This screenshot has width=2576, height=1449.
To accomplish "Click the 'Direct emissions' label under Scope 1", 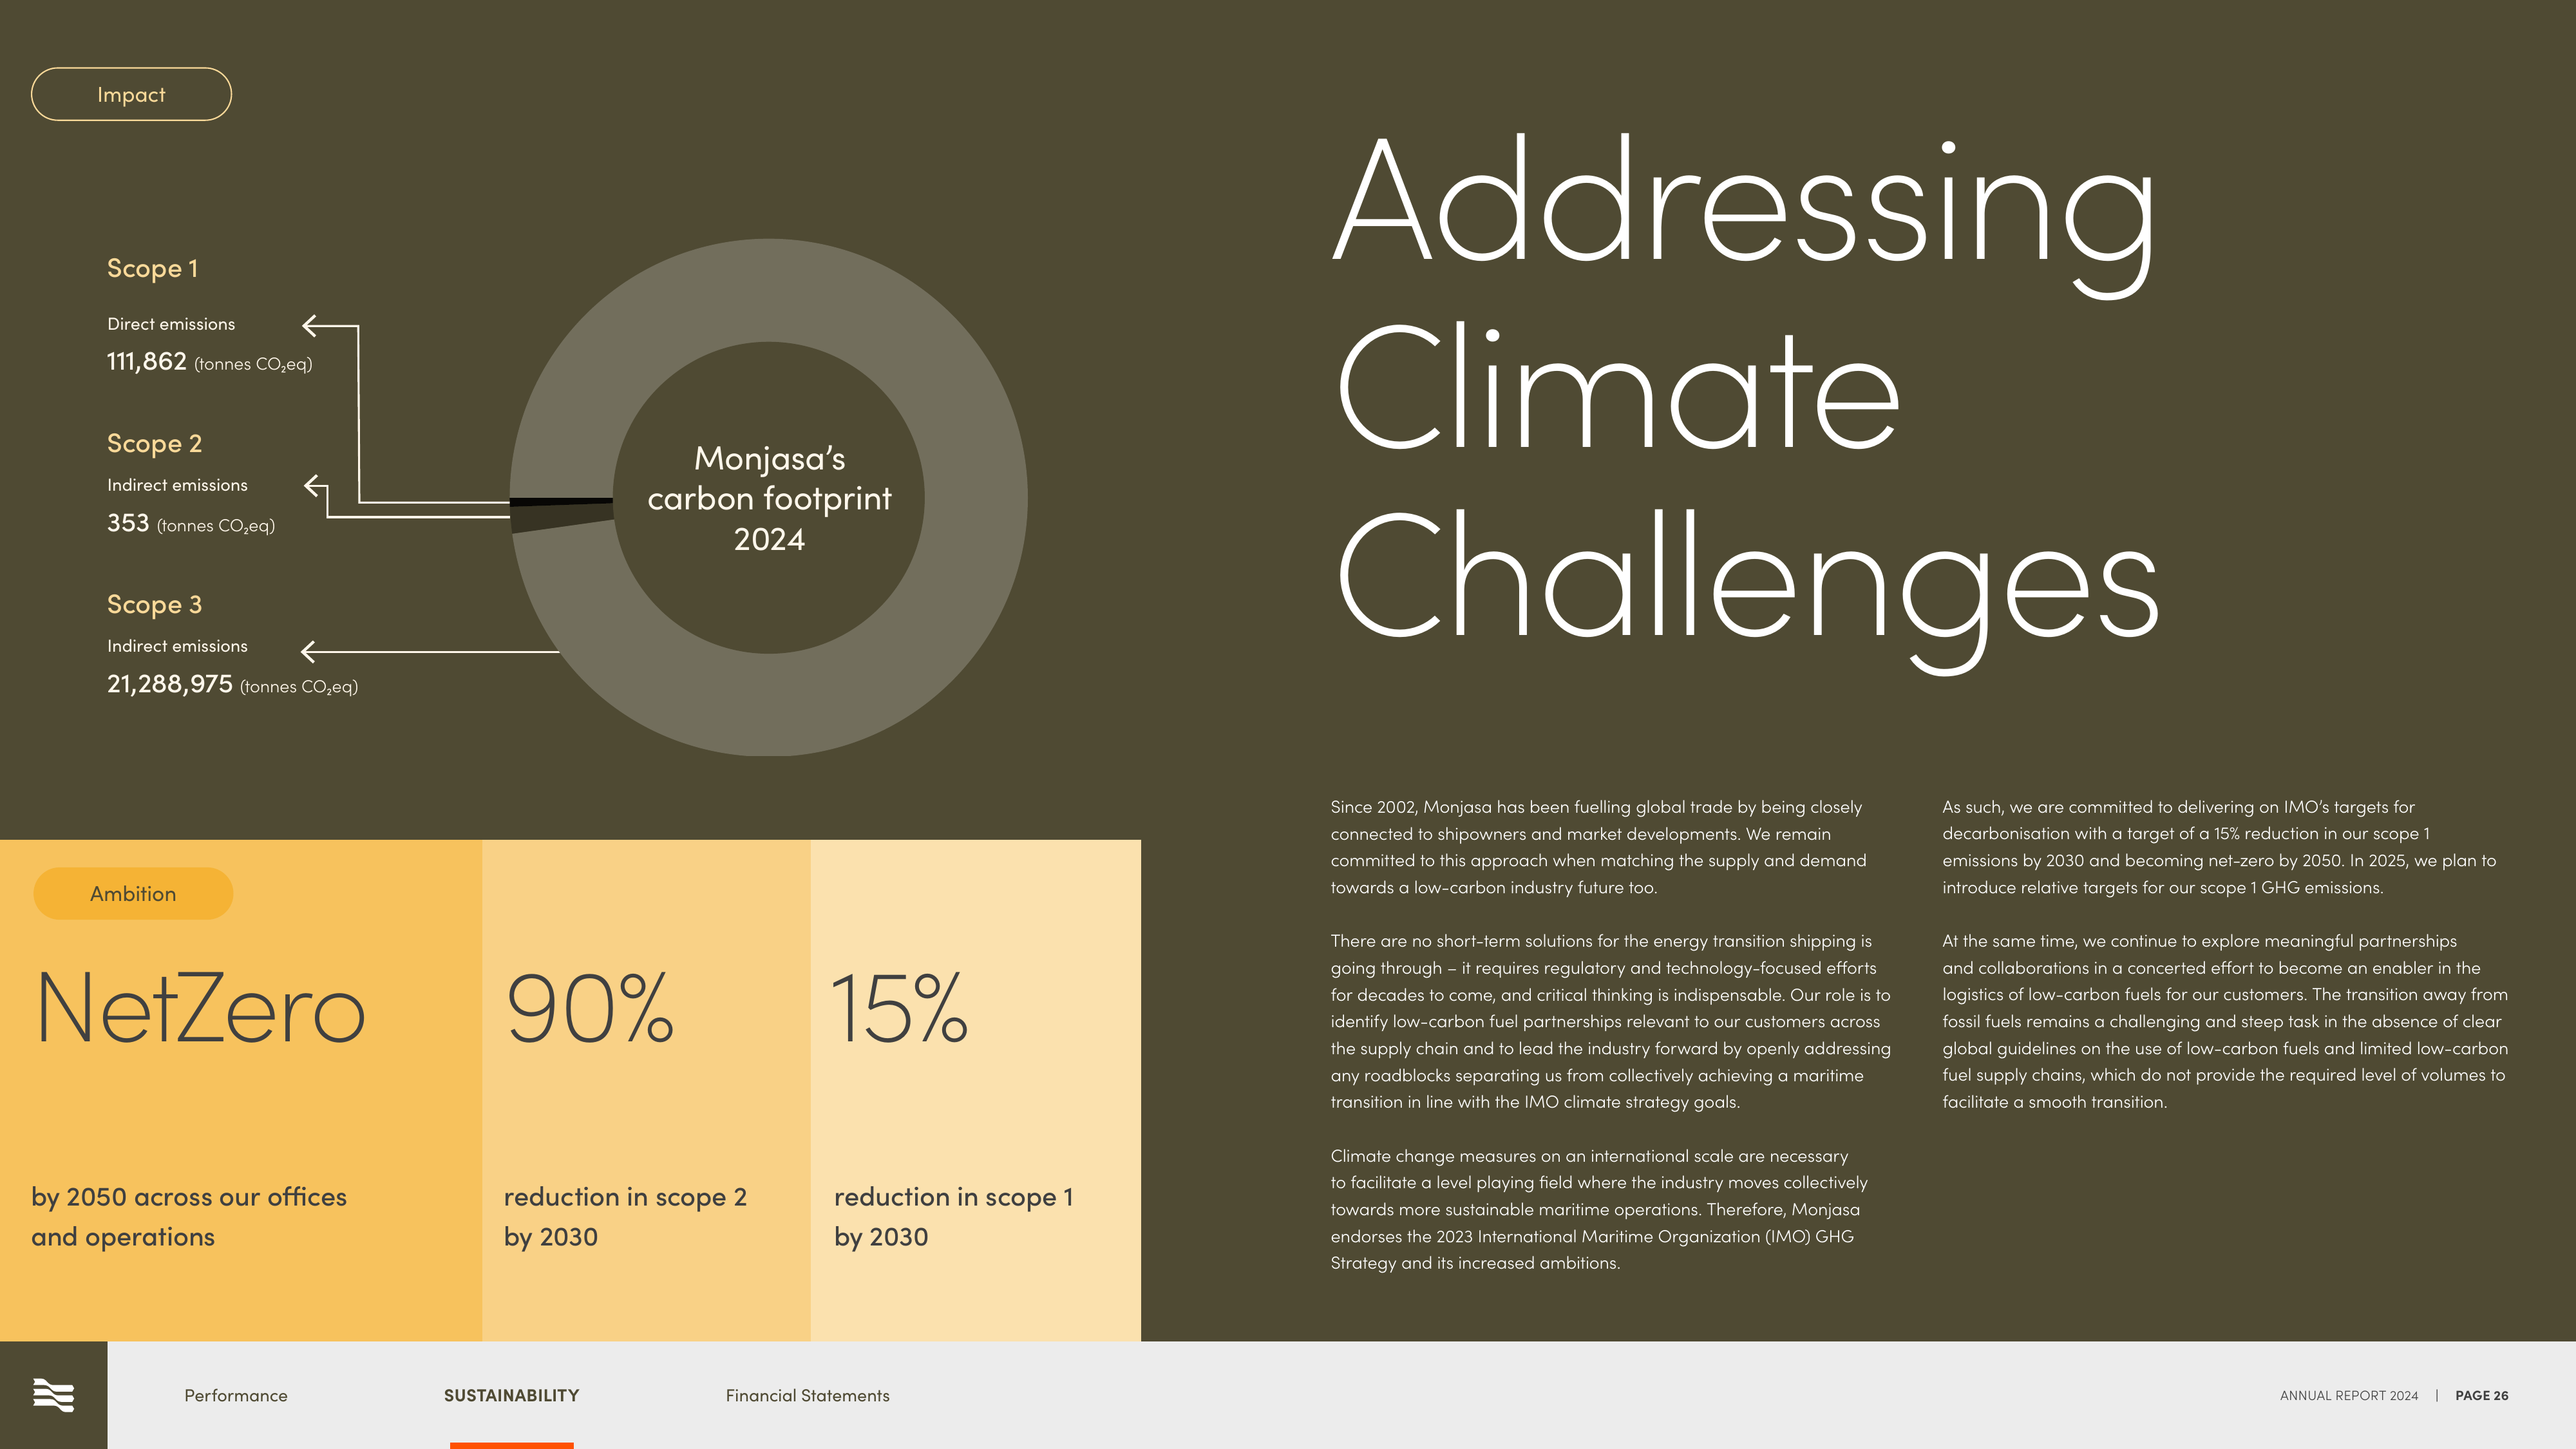I will [171, 324].
